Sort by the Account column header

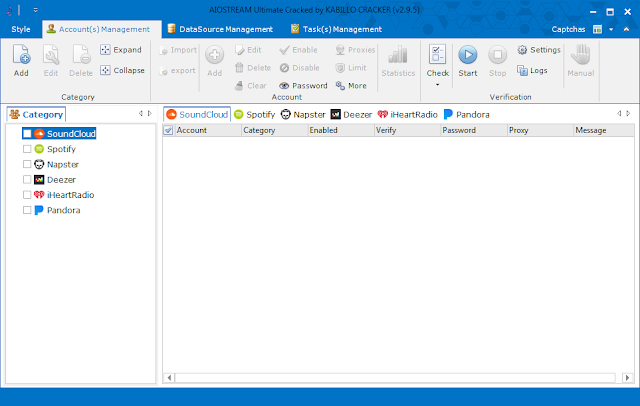tap(208, 130)
